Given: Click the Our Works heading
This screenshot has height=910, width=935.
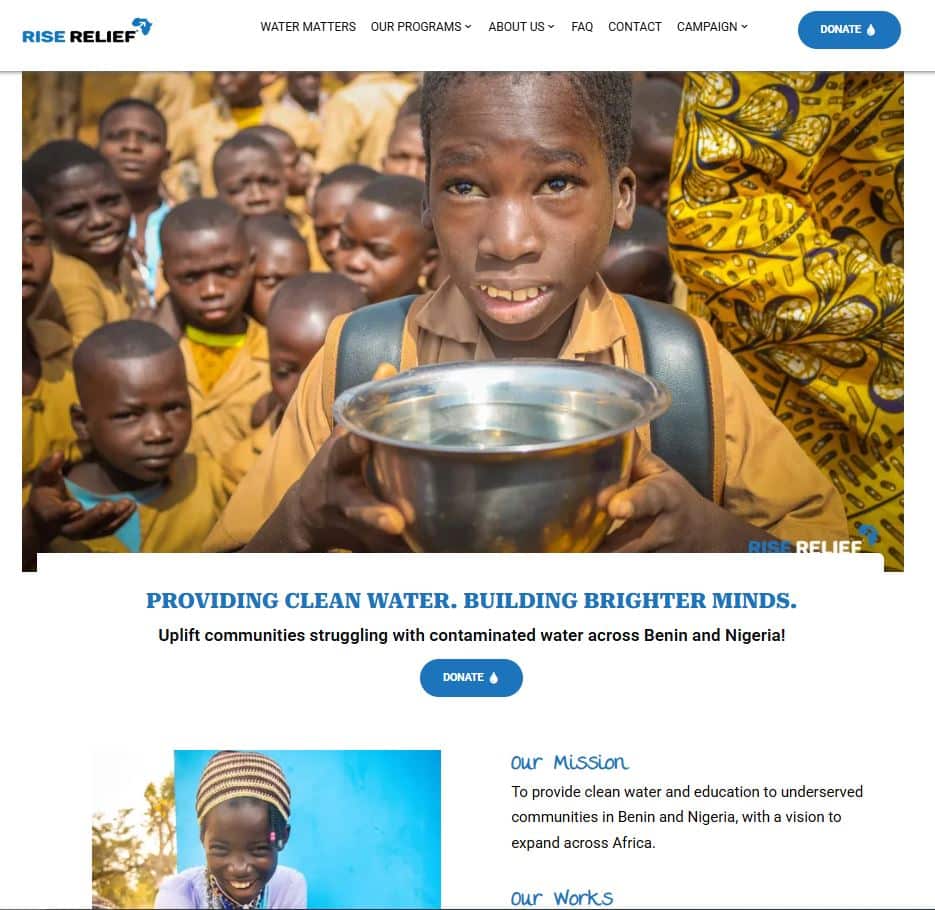Looking at the screenshot, I should 562,898.
